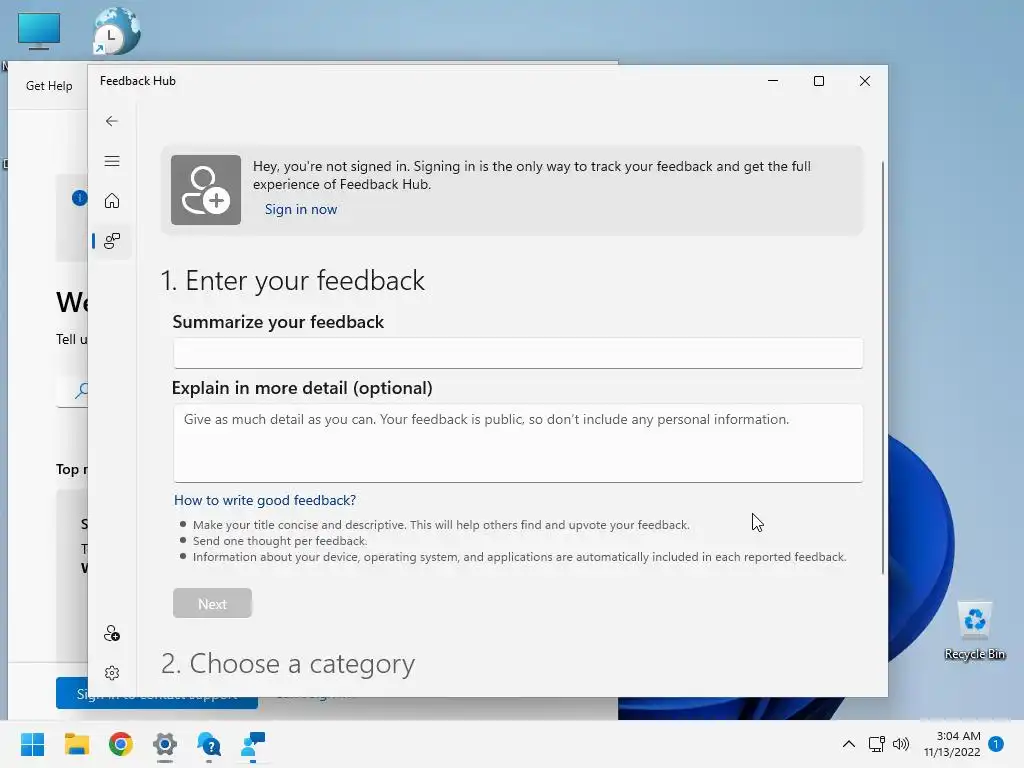Follow the Sign in now link

[x=301, y=210]
